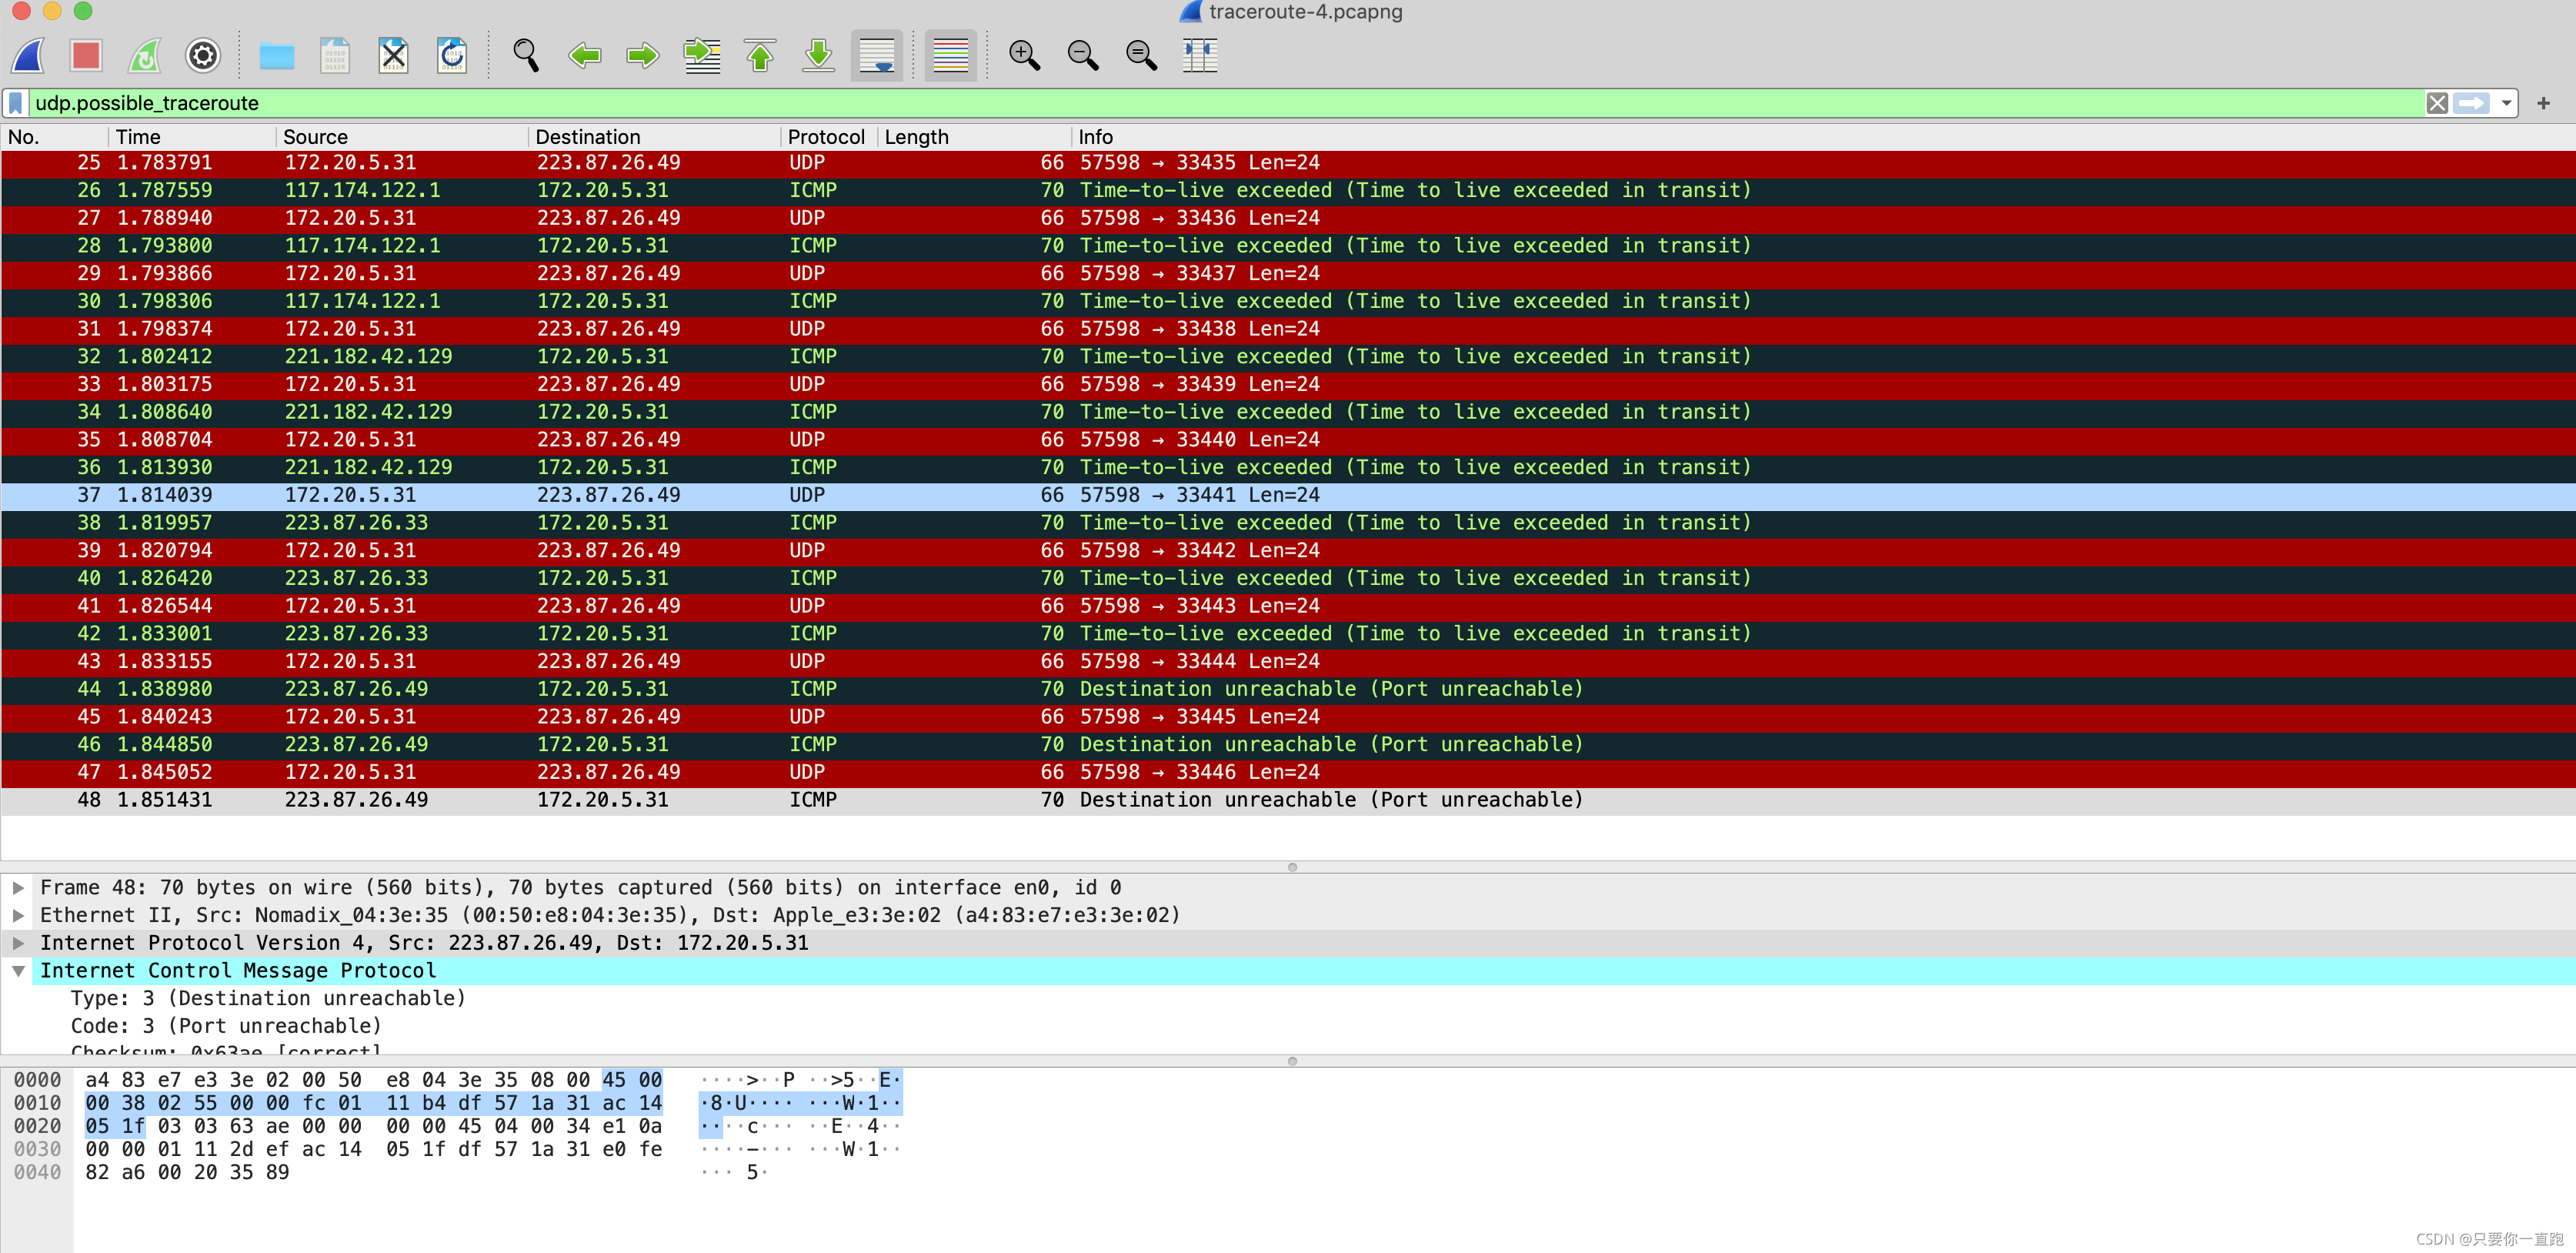2576x1253 pixels.
Task: Select packet 29 UDP 33437 row
Action: 1288,274
